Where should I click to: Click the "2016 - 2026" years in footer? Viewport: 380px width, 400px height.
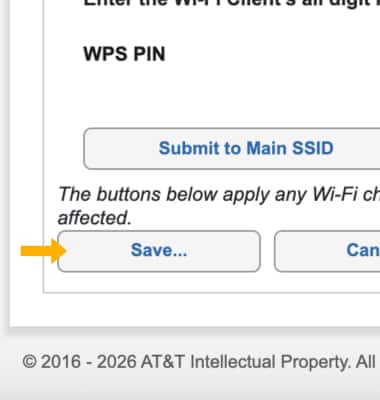point(88,362)
